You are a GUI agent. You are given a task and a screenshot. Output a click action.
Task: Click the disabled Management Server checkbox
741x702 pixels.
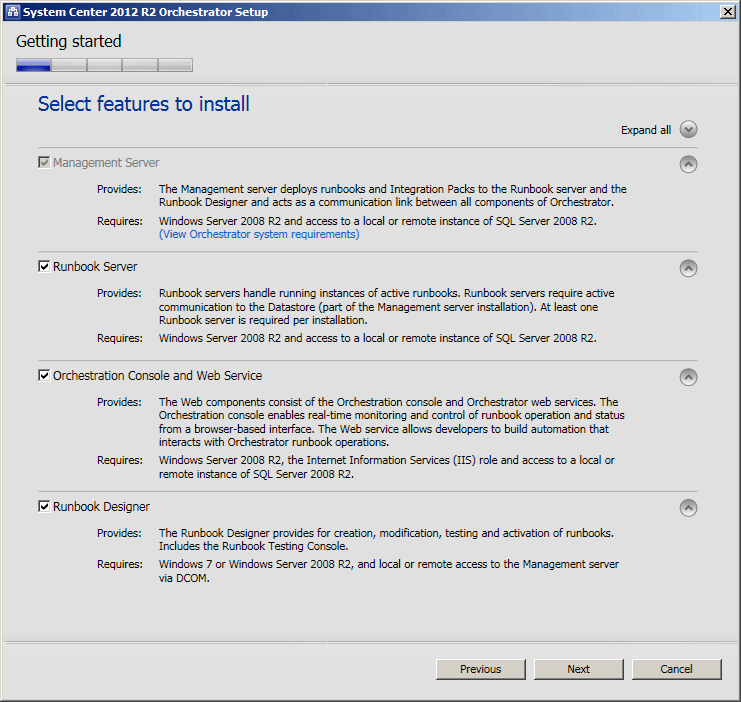(x=44, y=163)
